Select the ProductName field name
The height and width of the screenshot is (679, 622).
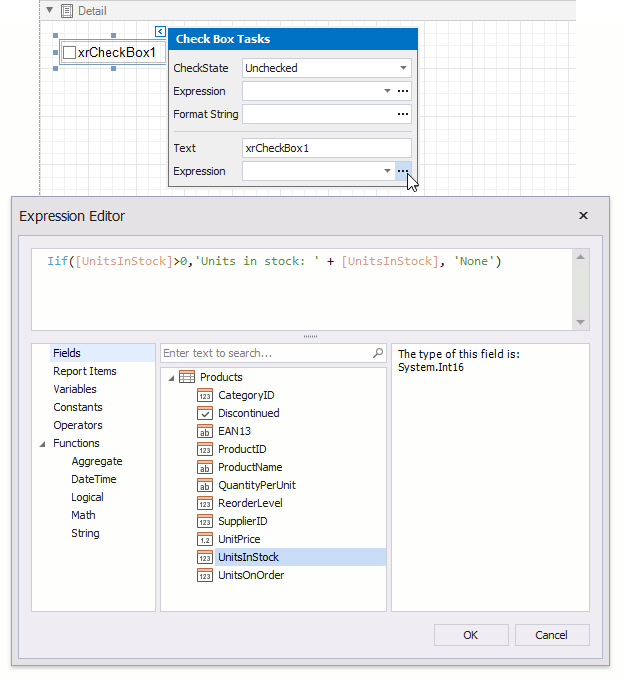coord(250,467)
